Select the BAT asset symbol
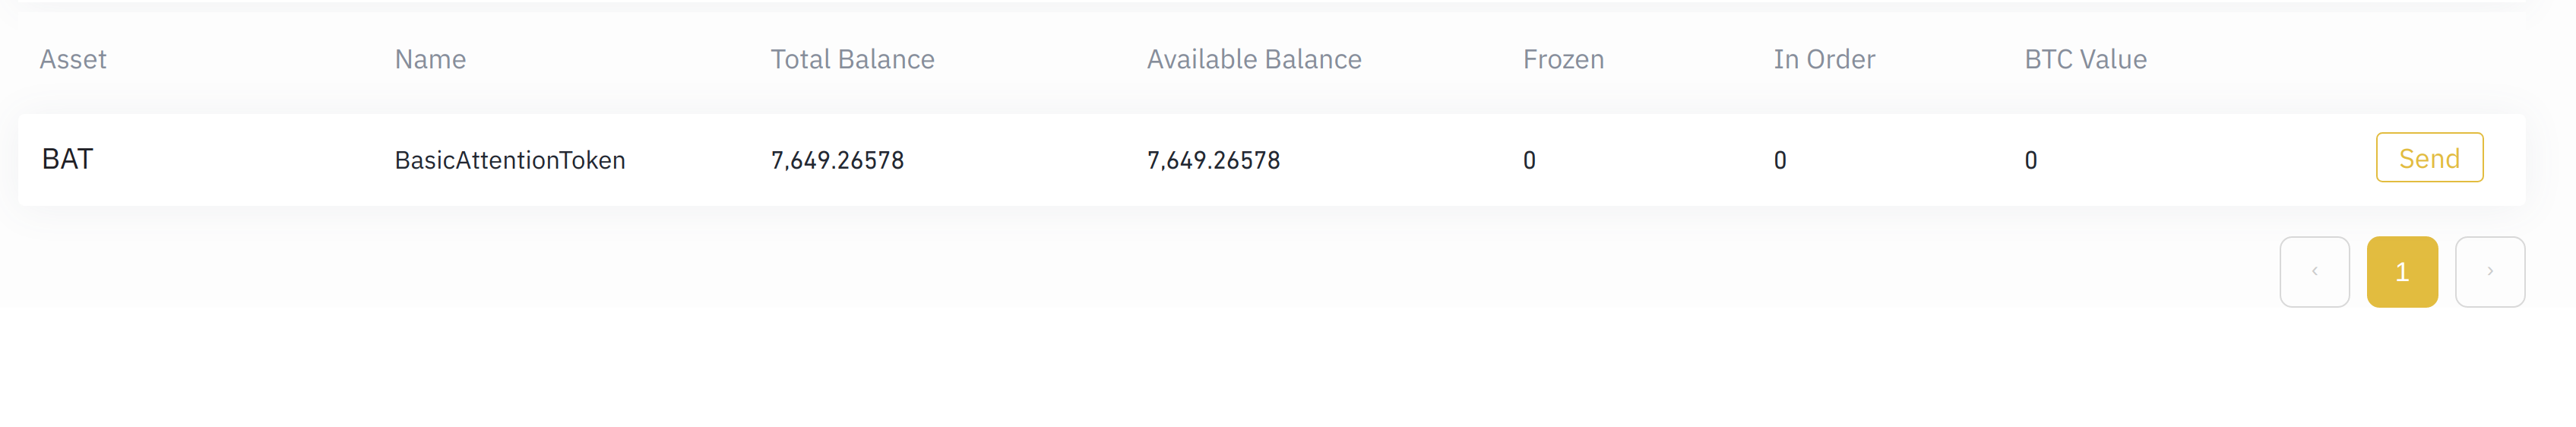 click(x=67, y=159)
